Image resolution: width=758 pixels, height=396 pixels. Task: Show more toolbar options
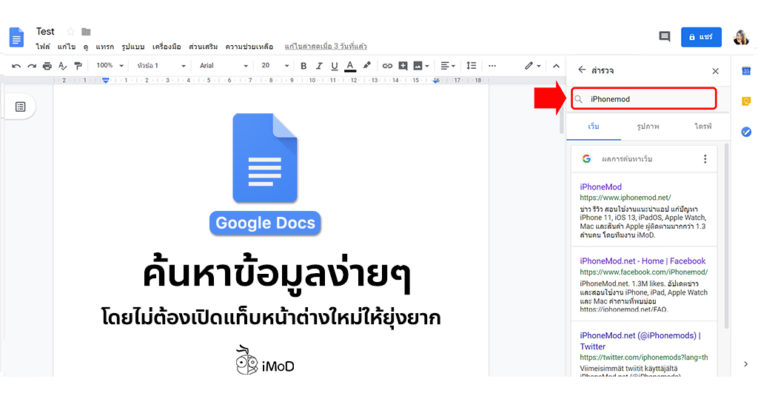(492, 66)
